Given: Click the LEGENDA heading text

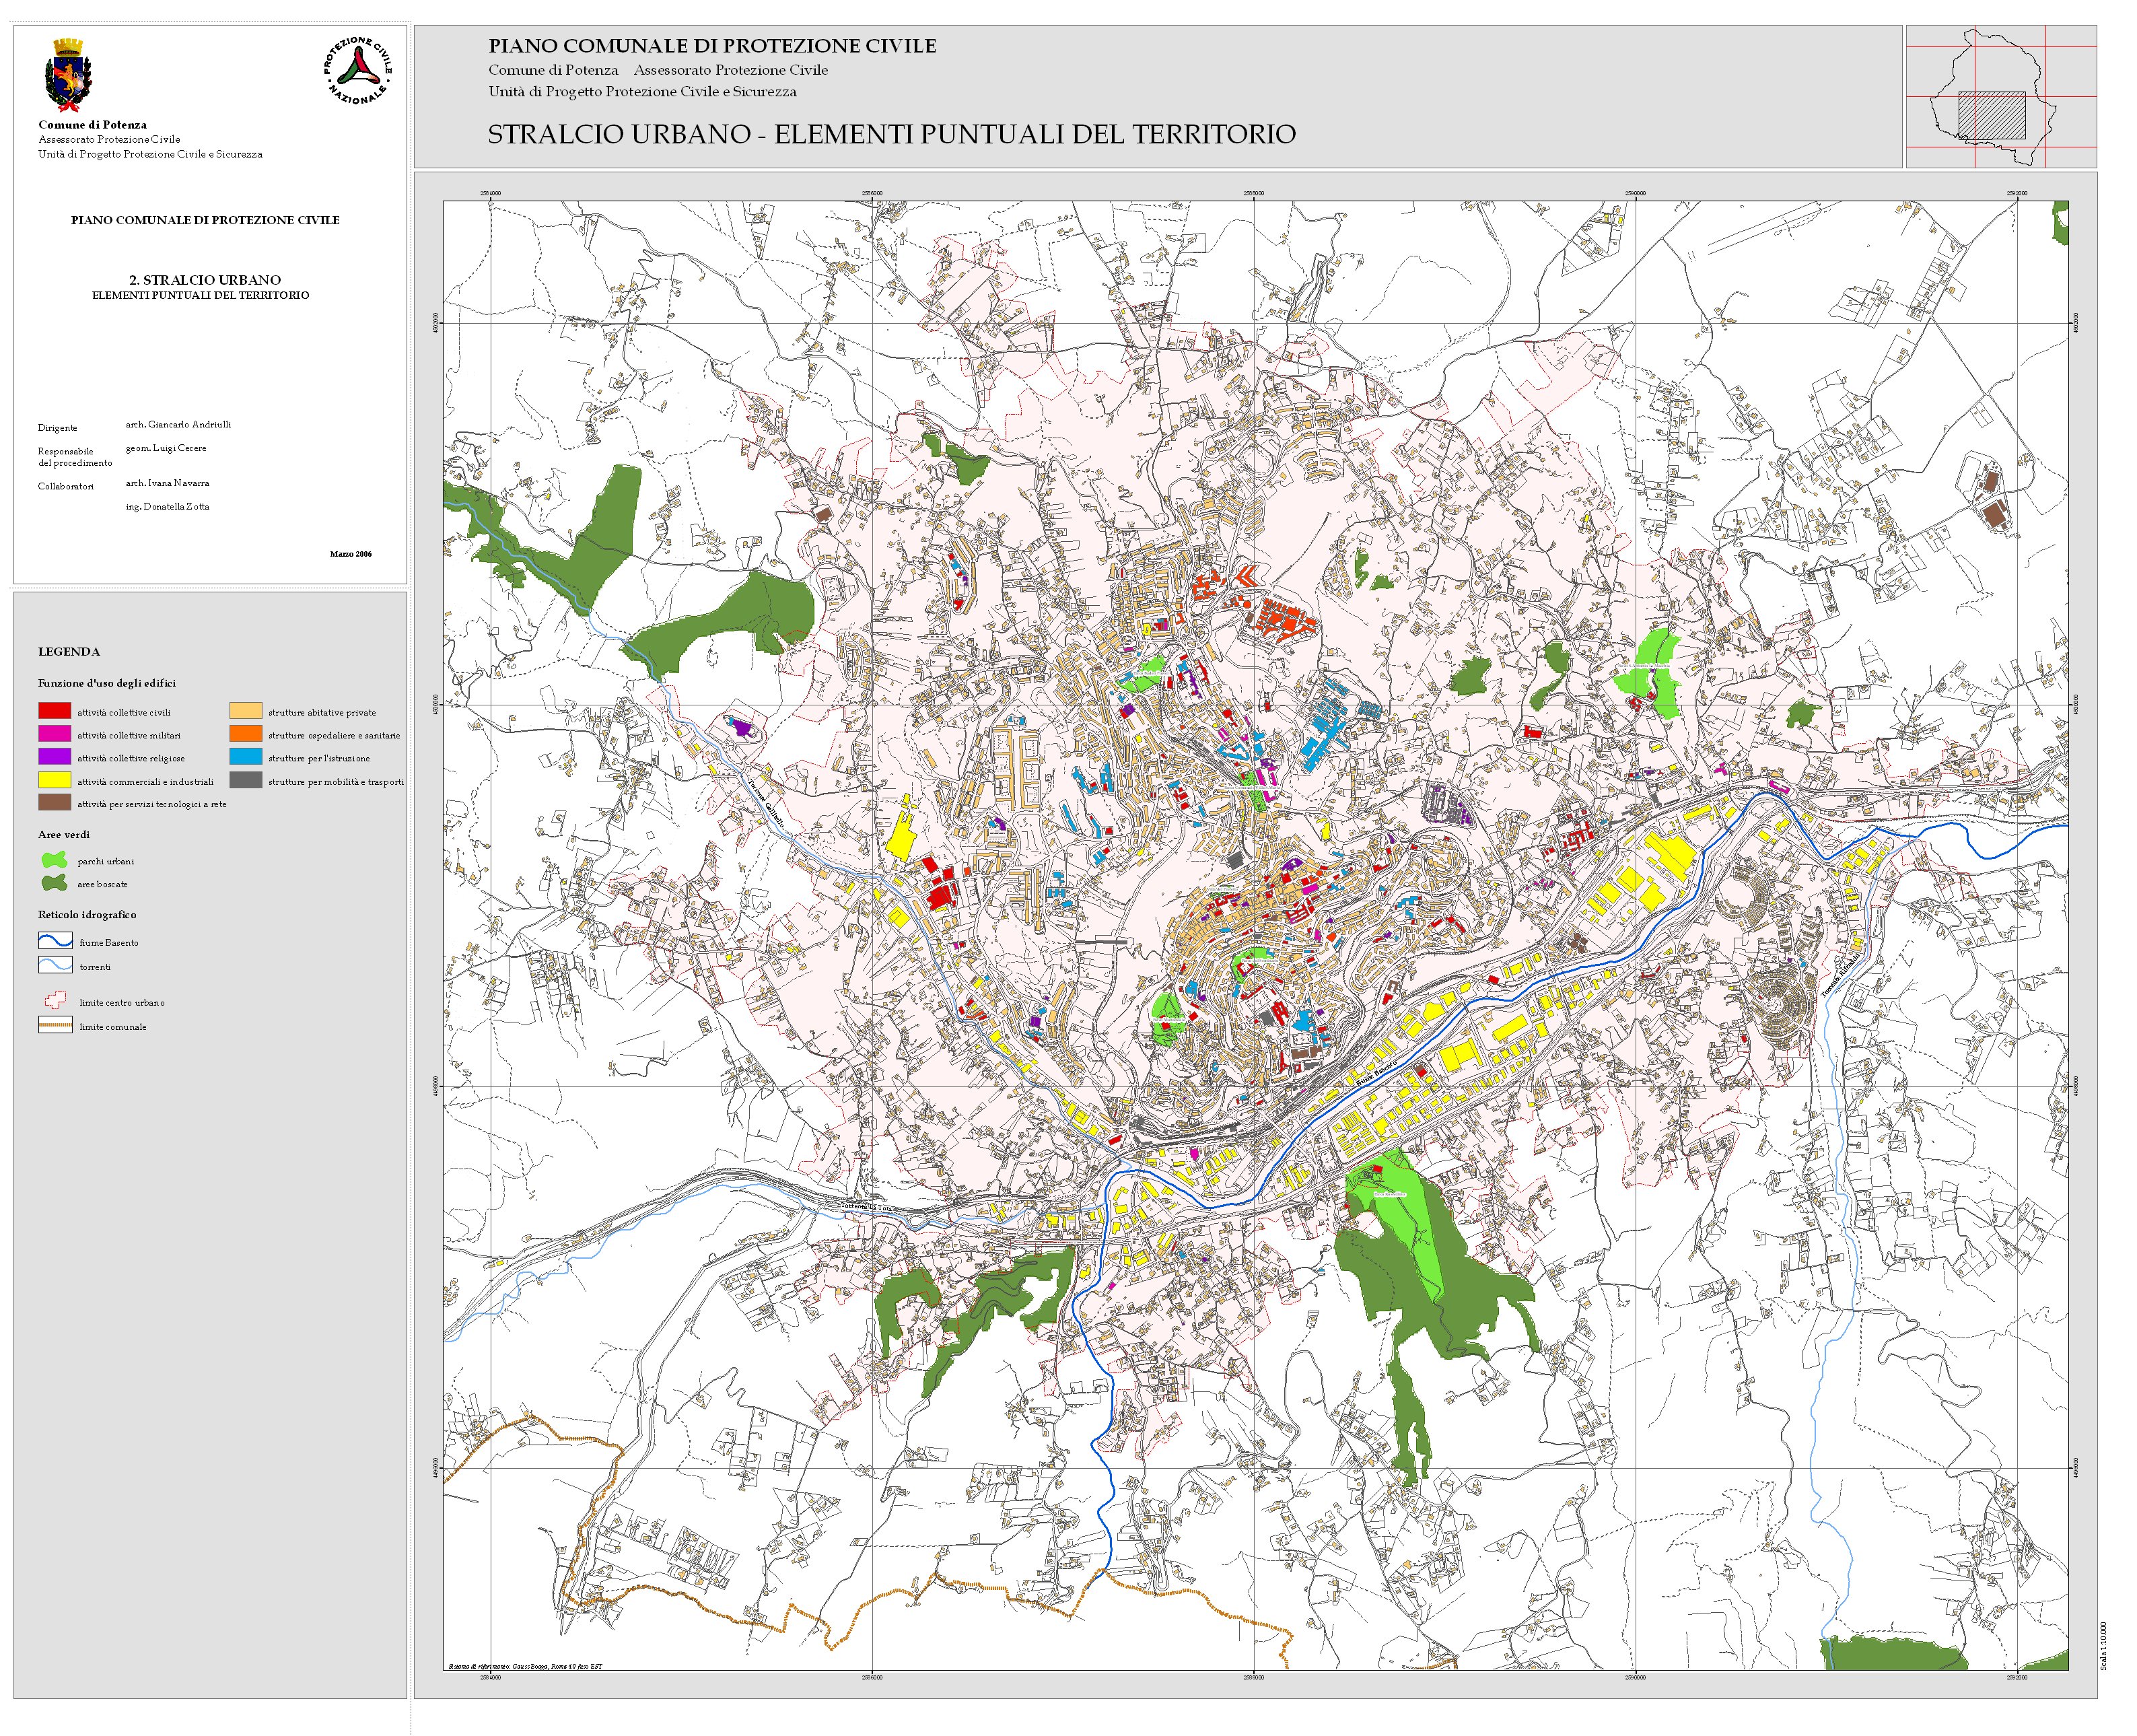Looking at the screenshot, I should pyautogui.click(x=69, y=652).
